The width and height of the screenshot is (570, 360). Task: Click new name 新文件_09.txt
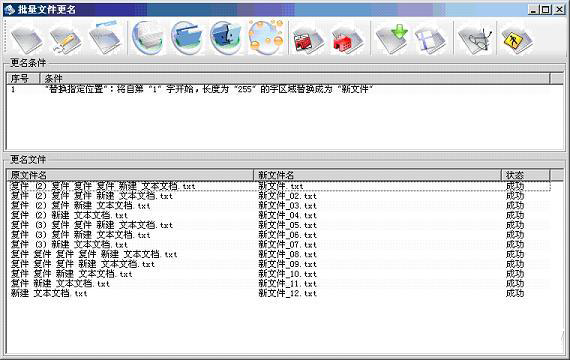pyautogui.click(x=288, y=264)
